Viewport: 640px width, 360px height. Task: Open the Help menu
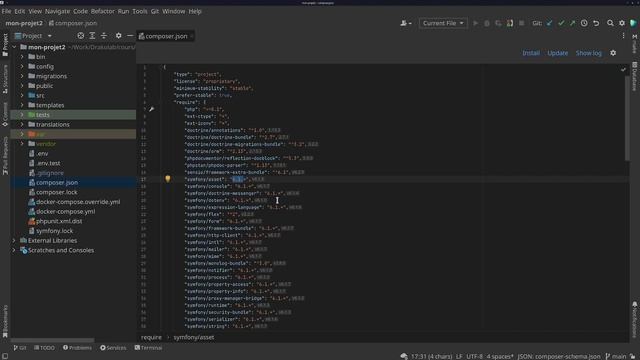195,11
